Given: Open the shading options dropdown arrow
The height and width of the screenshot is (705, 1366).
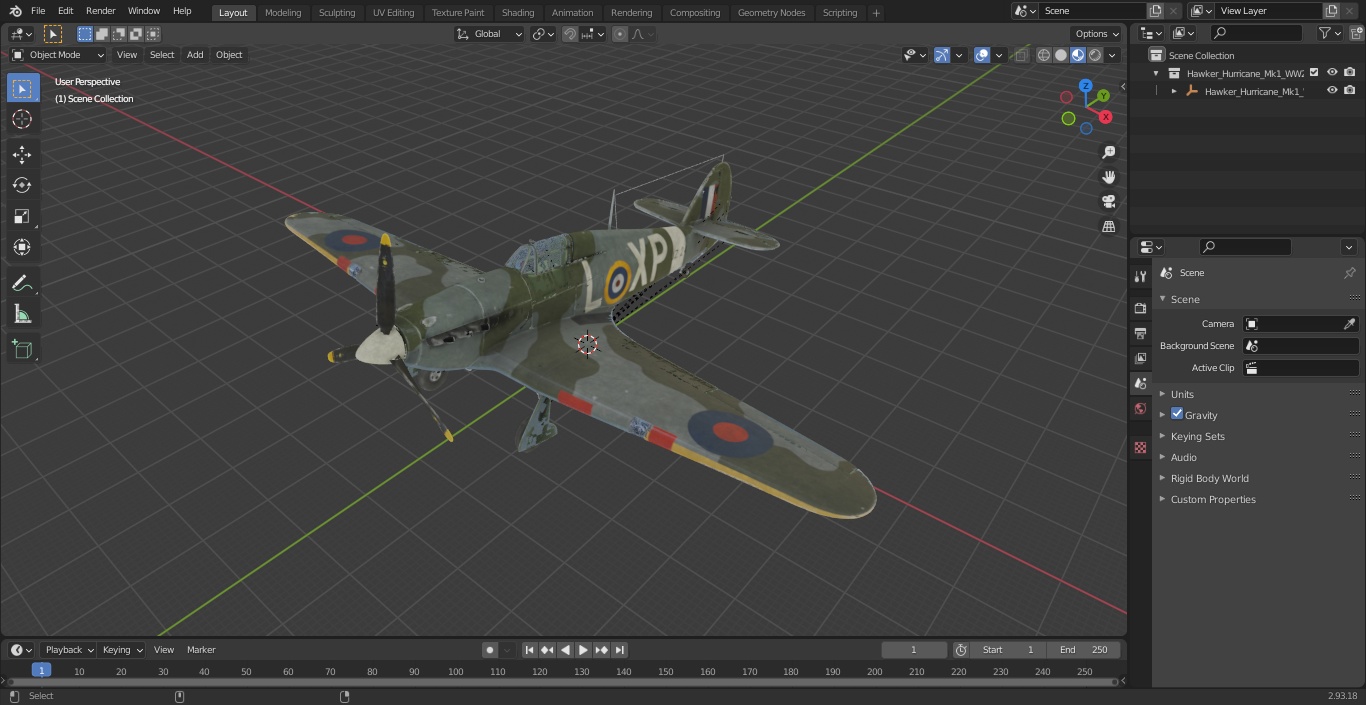Looking at the screenshot, I should click(1112, 55).
